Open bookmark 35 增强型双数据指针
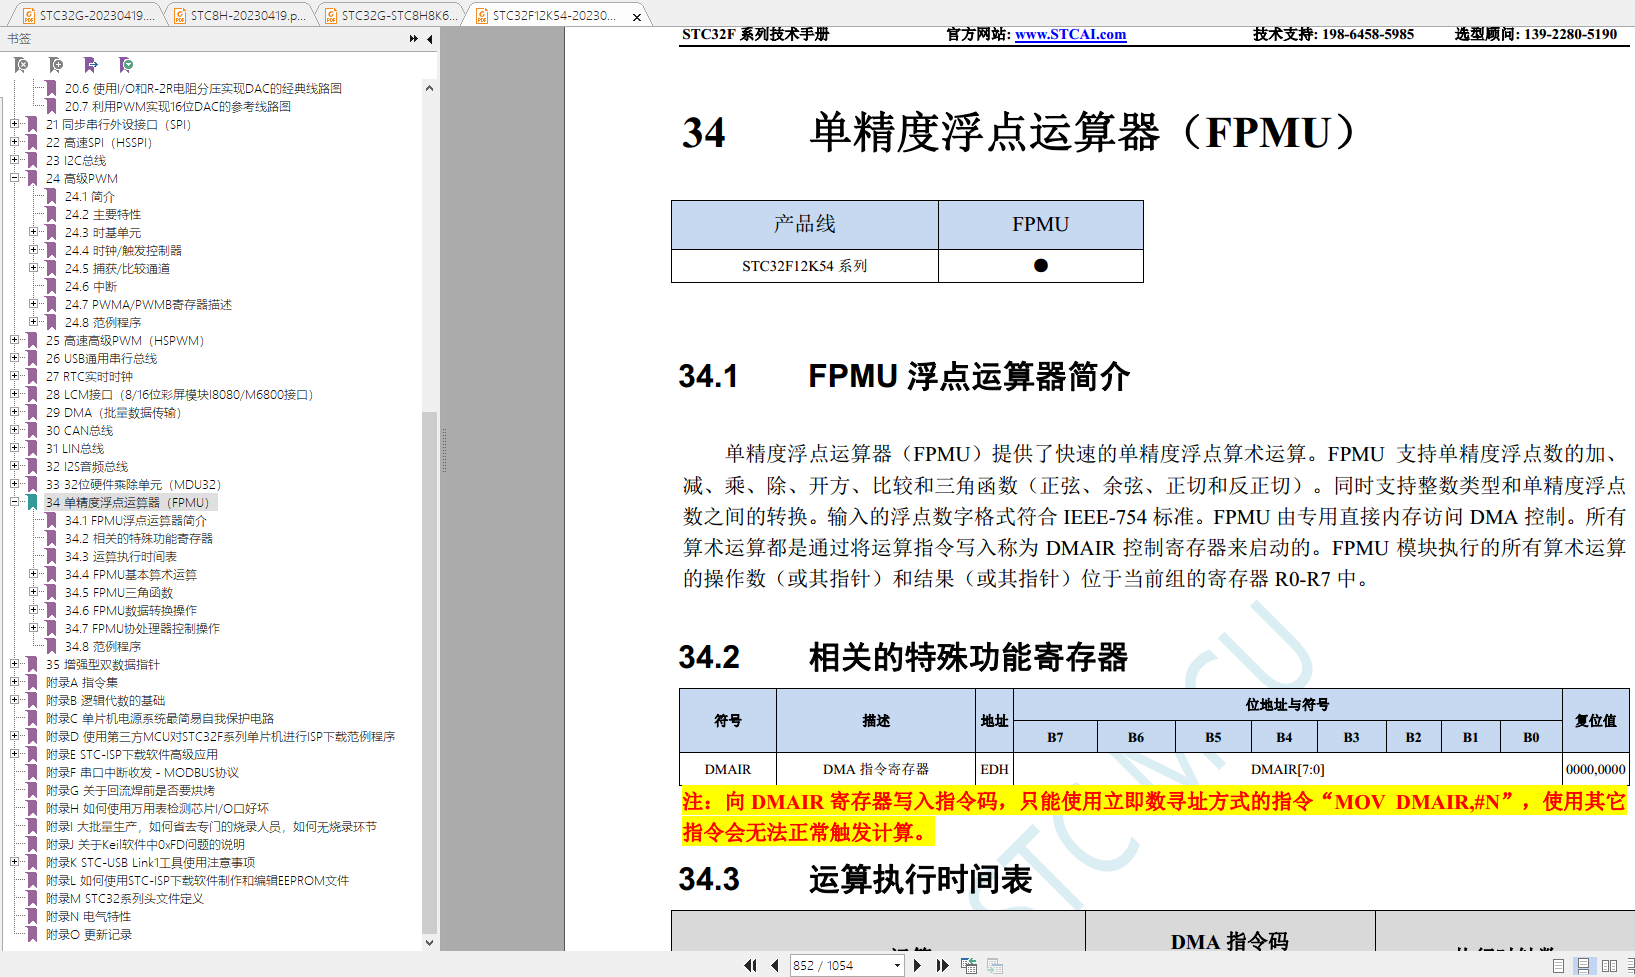The height and width of the screenshot is (977, 1635). (x=102, y=664)
